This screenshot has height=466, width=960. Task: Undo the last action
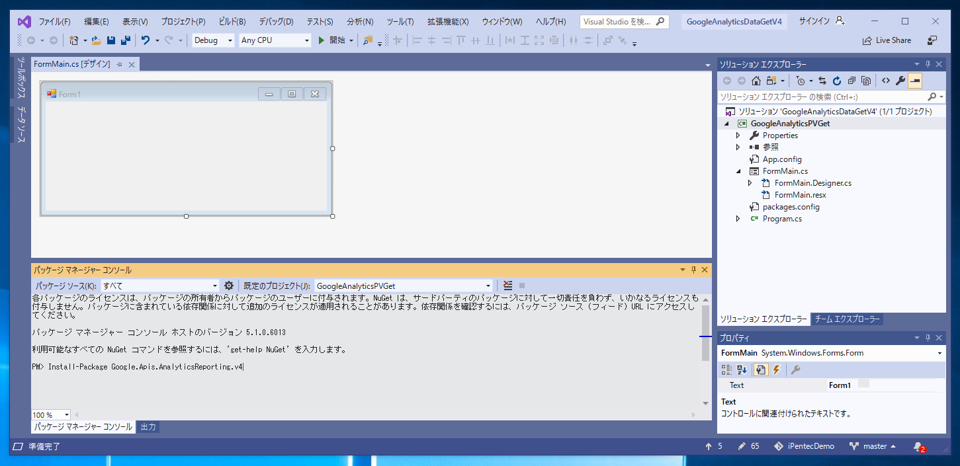[x=146, y=40]
